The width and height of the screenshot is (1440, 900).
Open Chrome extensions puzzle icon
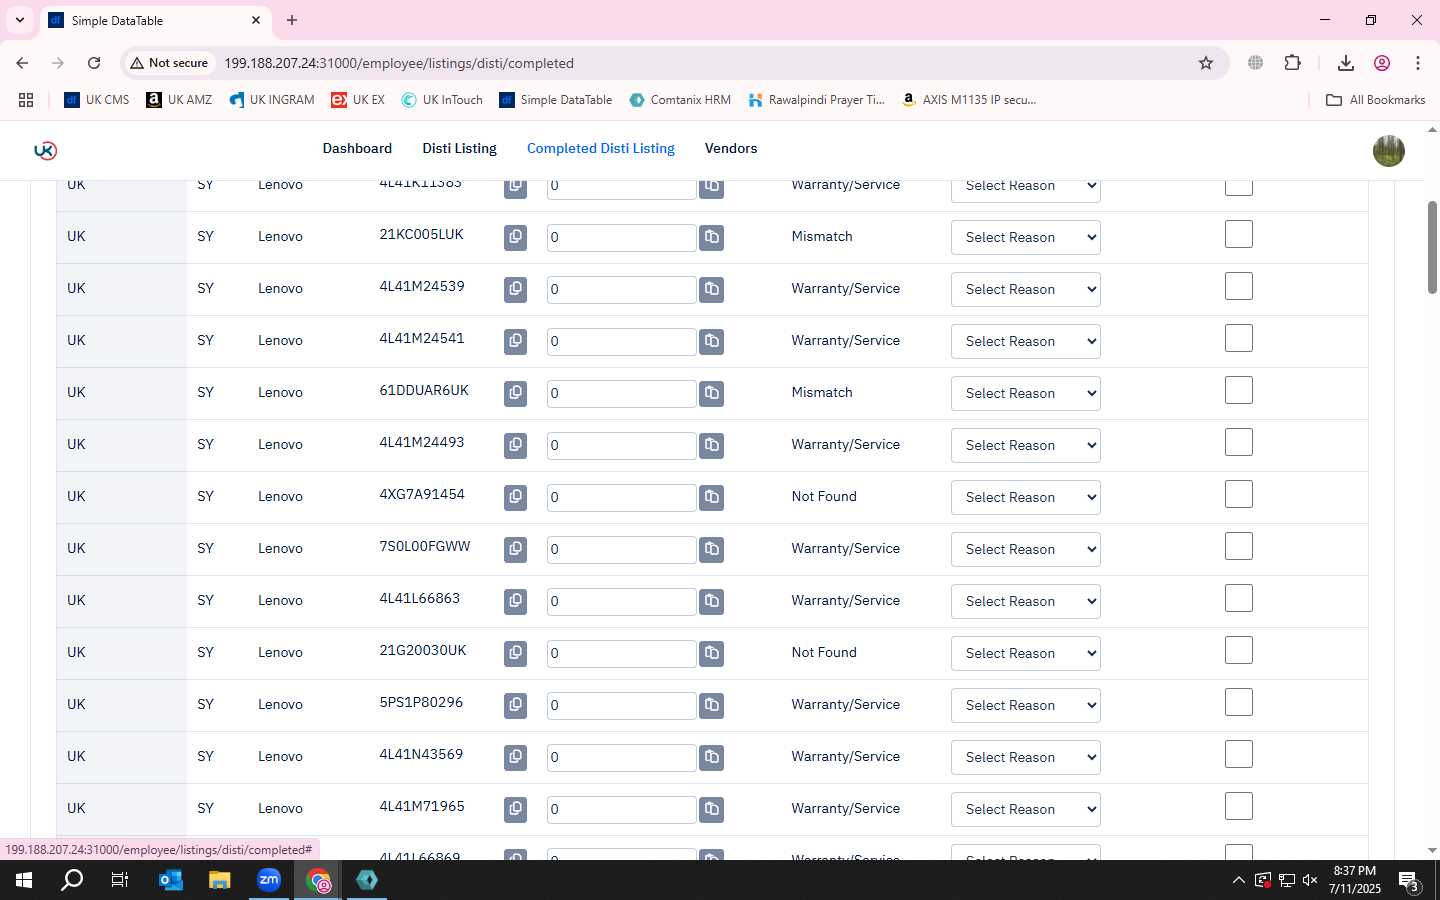1292,63
